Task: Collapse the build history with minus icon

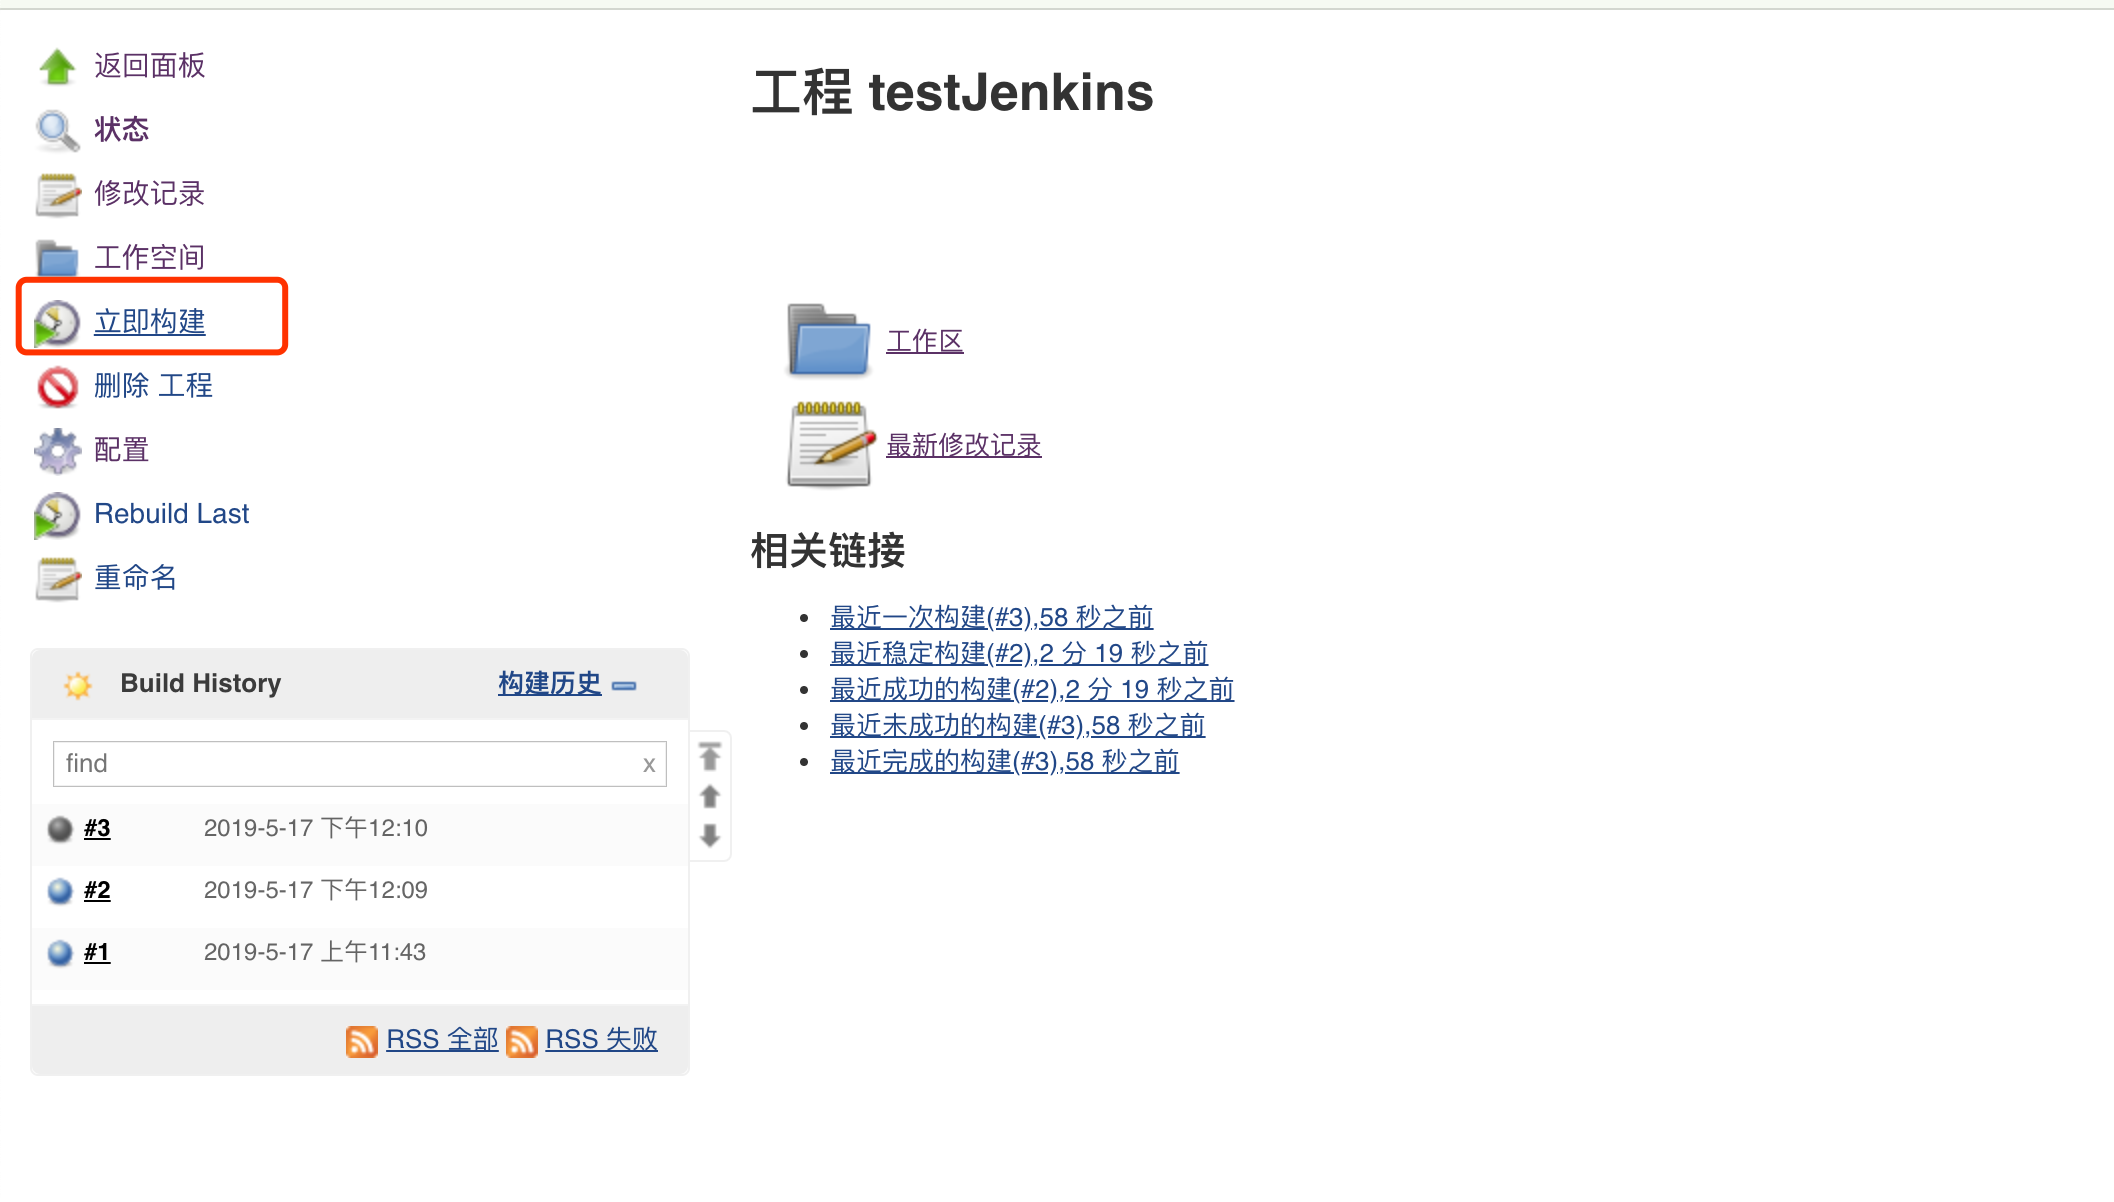Action: pyautogui.click(x=624, y=686)
